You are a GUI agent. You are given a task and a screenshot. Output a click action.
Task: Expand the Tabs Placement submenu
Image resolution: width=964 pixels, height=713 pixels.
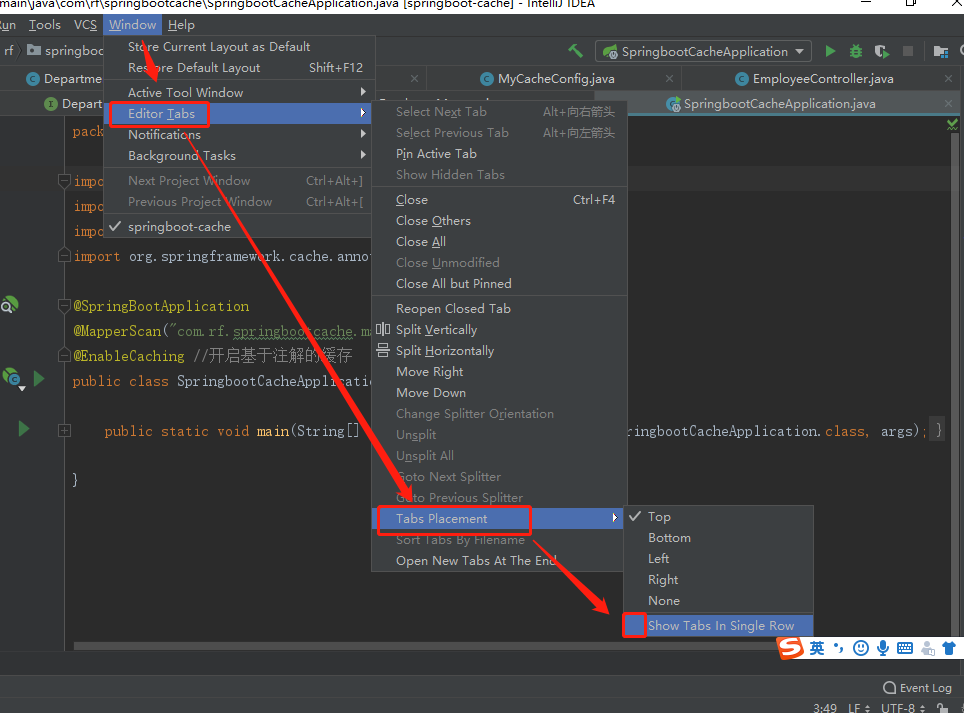click(497, 518)
